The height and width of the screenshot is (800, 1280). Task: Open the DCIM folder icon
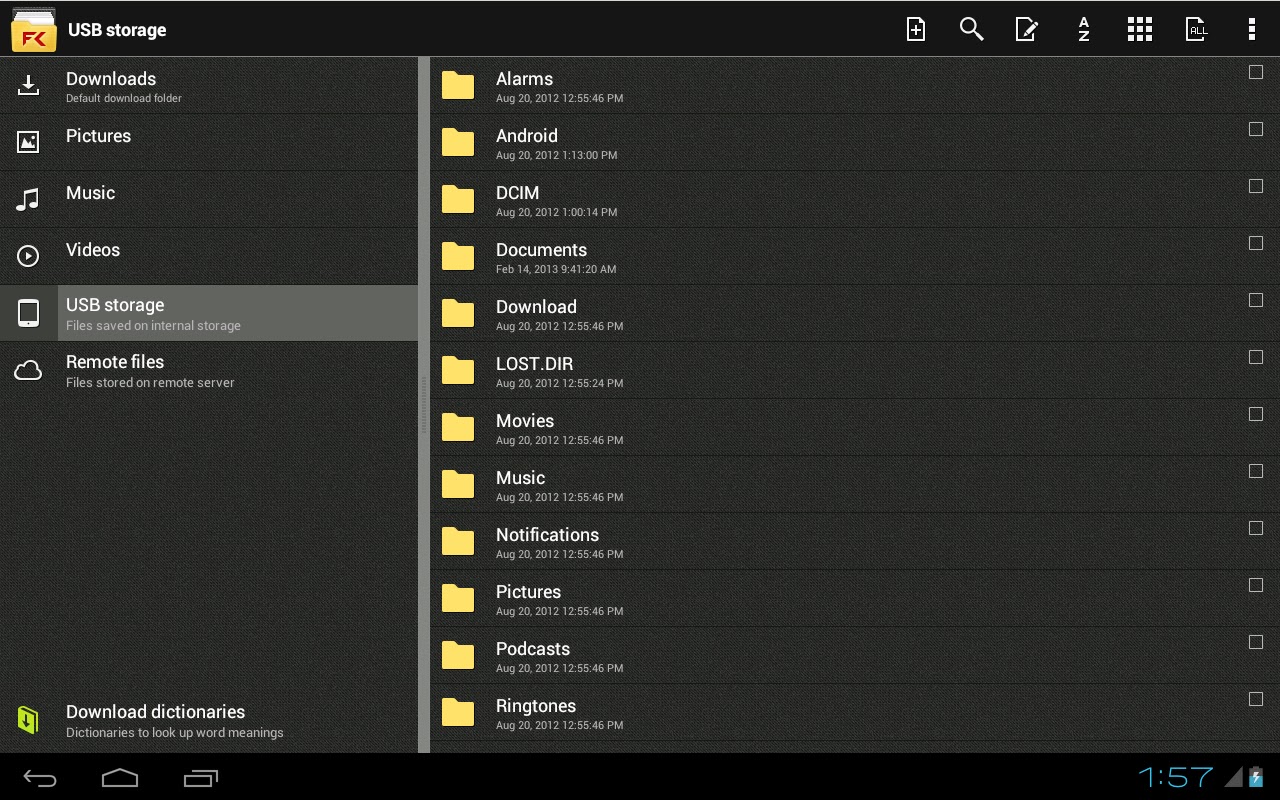[457, 200]
